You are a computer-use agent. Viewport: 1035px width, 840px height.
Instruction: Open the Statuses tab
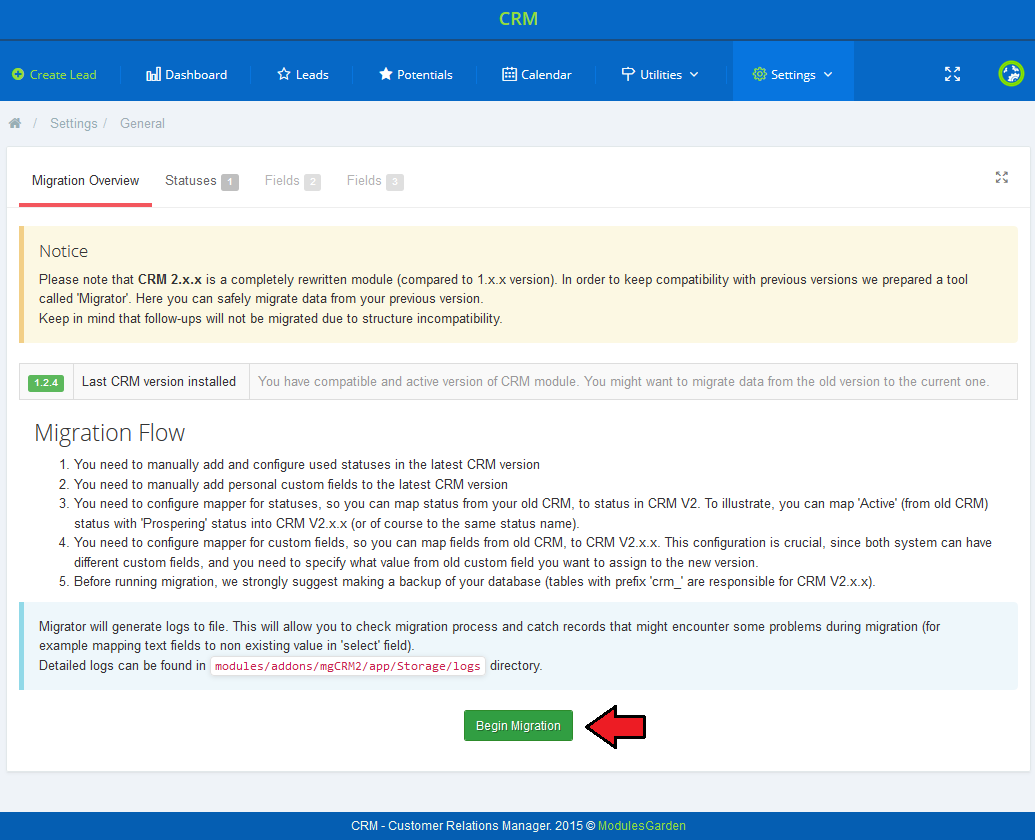coord(201,181)
